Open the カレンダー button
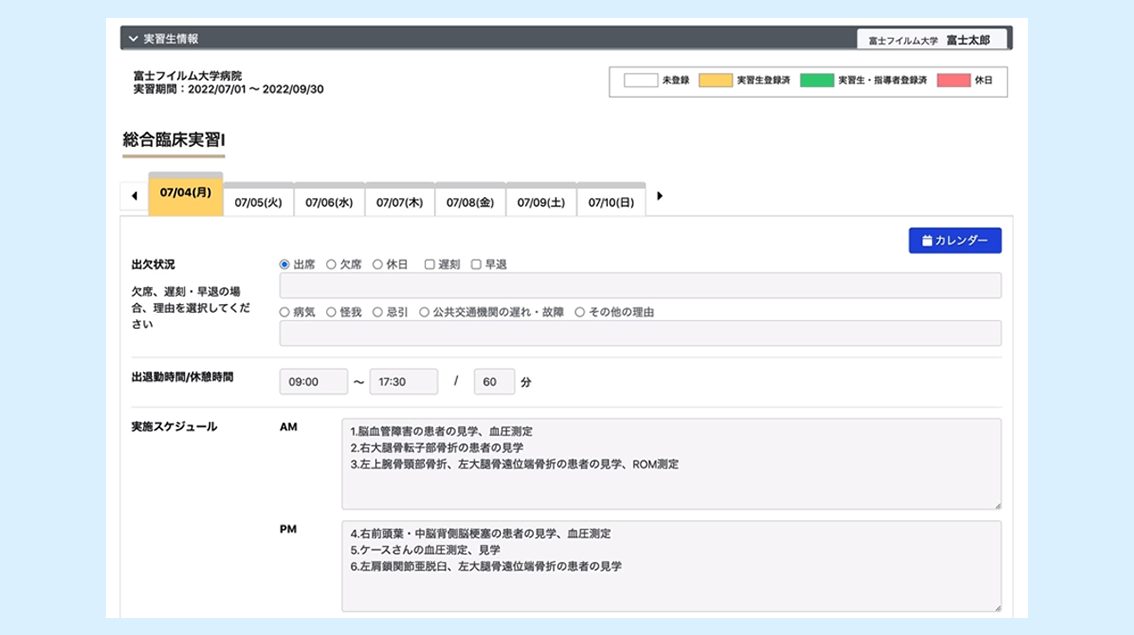This screenshot has width=1134, height=635. (954, 241)
